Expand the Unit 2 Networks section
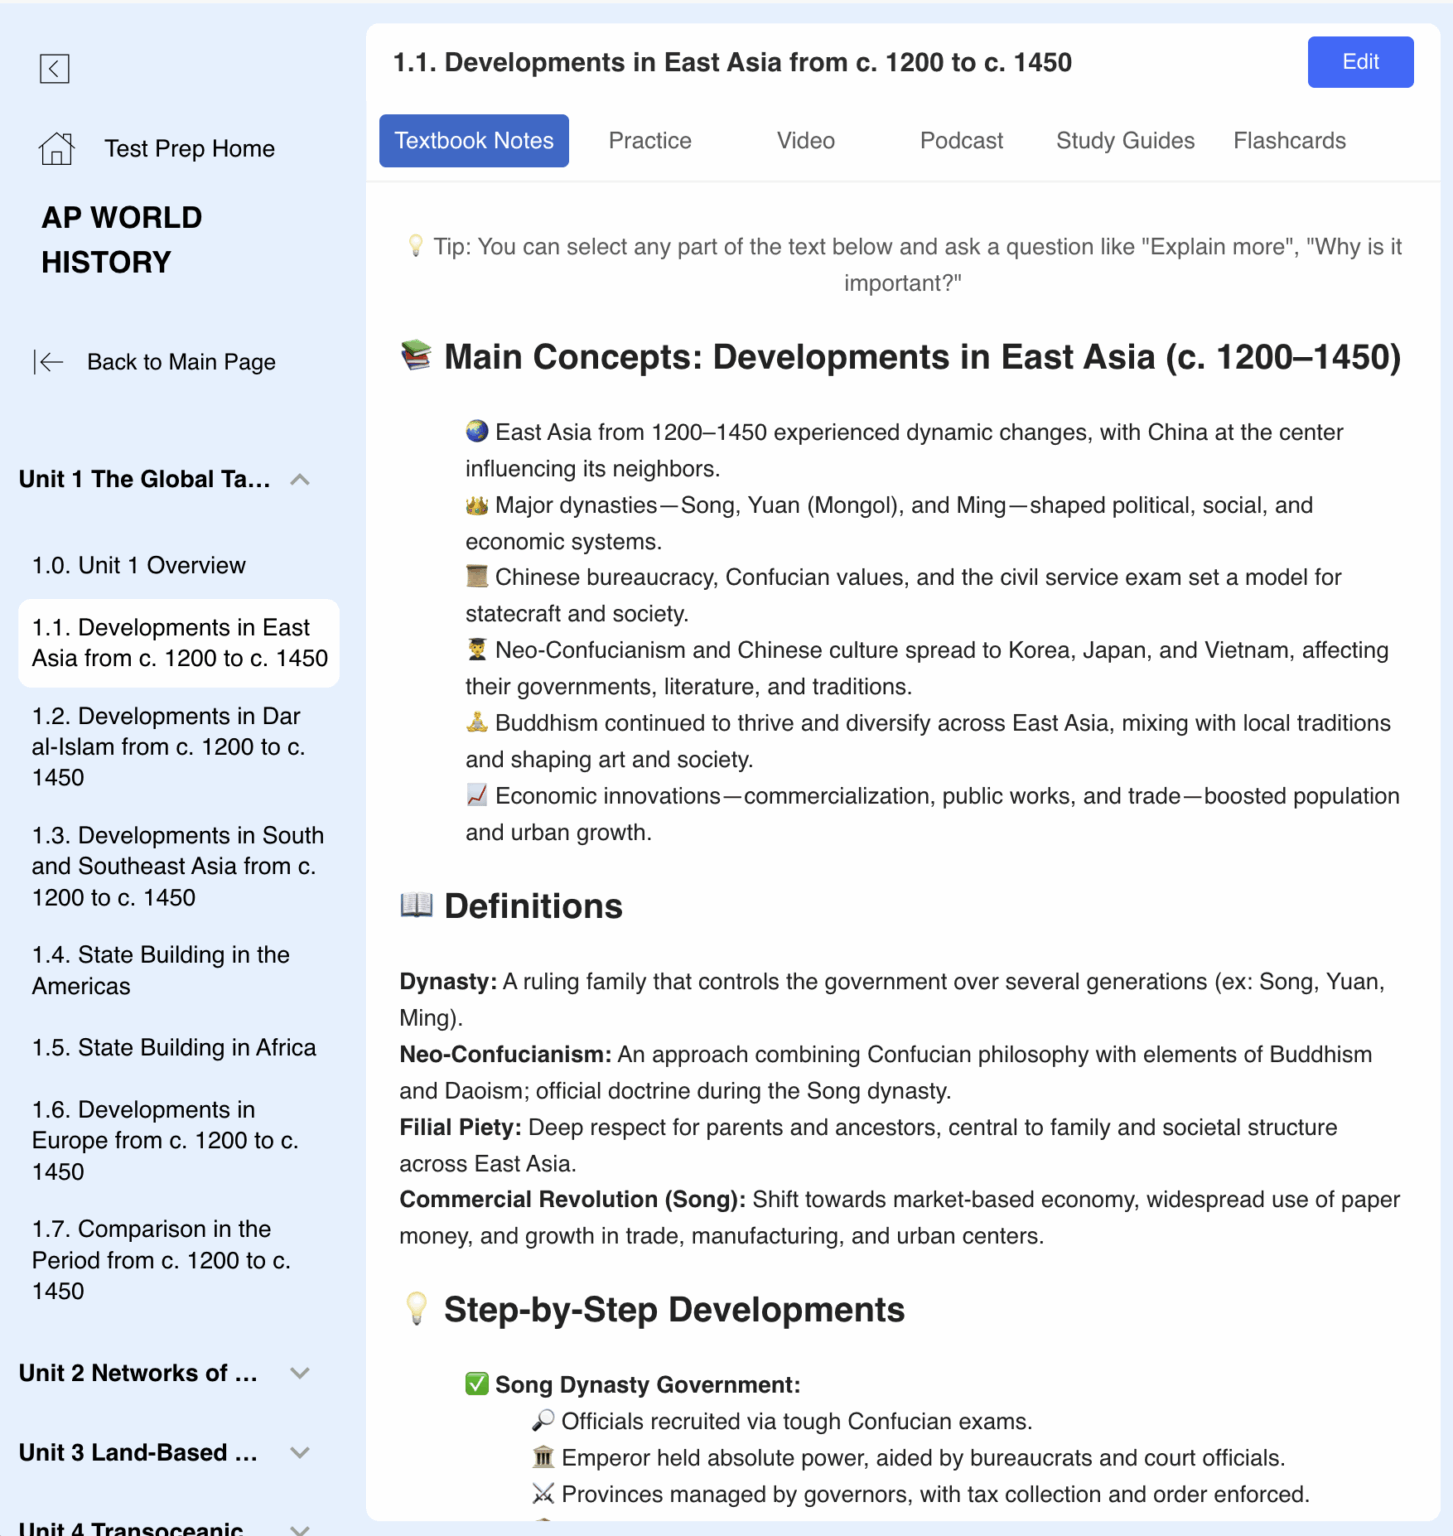 299,1373
